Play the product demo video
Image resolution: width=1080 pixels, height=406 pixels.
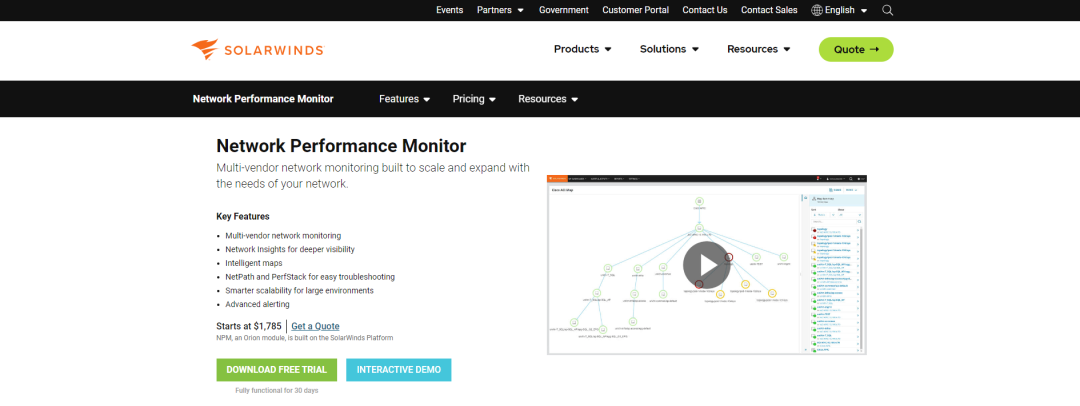pos(707,265)
